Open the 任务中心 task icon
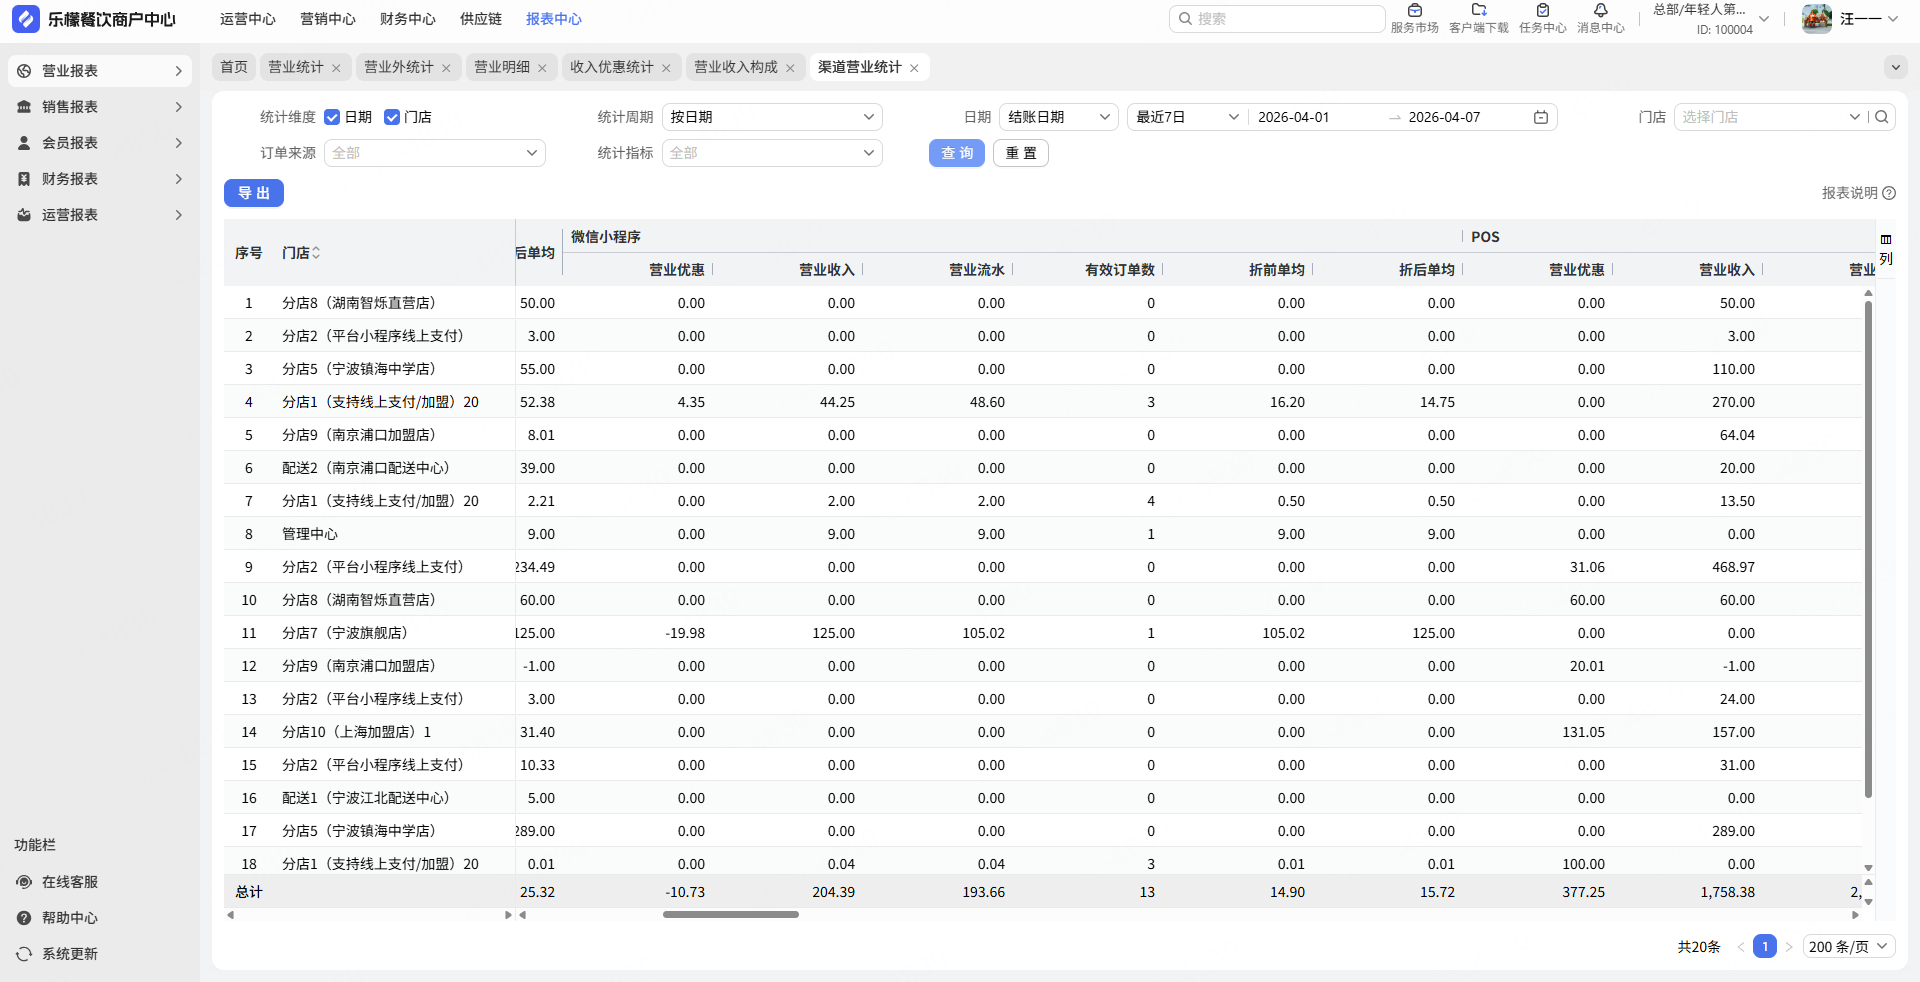Image resolution: width=1920 pixels, height=982 pixels. [1542, 11]
